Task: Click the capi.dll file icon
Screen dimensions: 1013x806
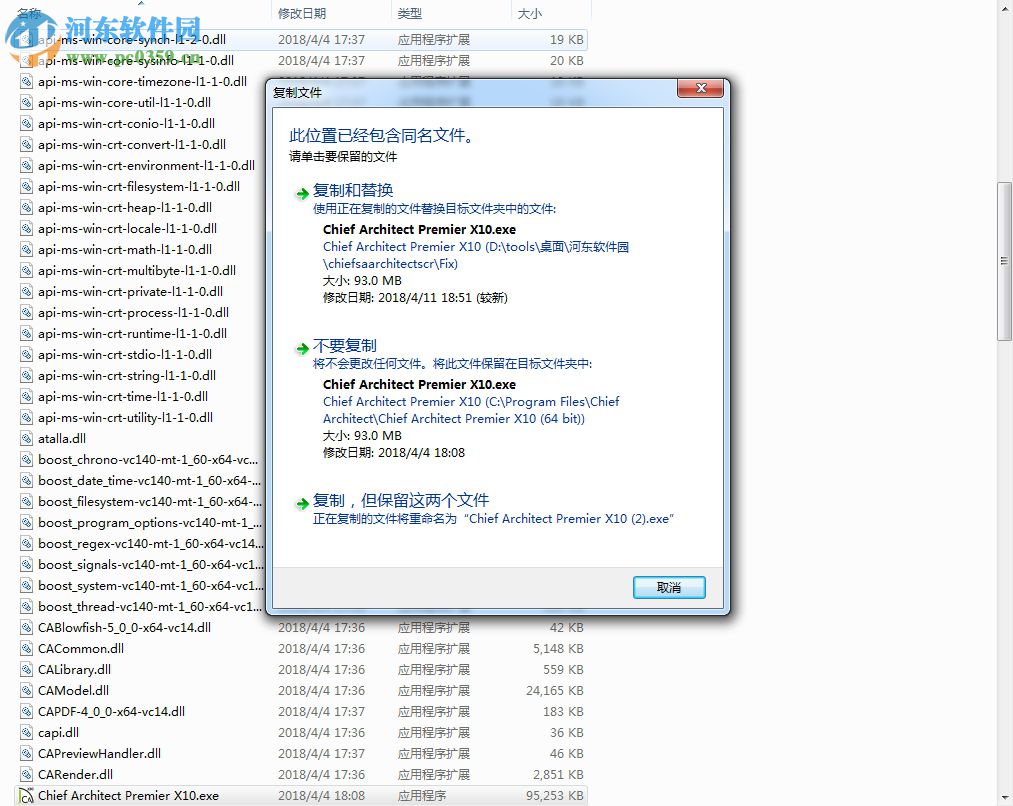Action: pos(25,732)
